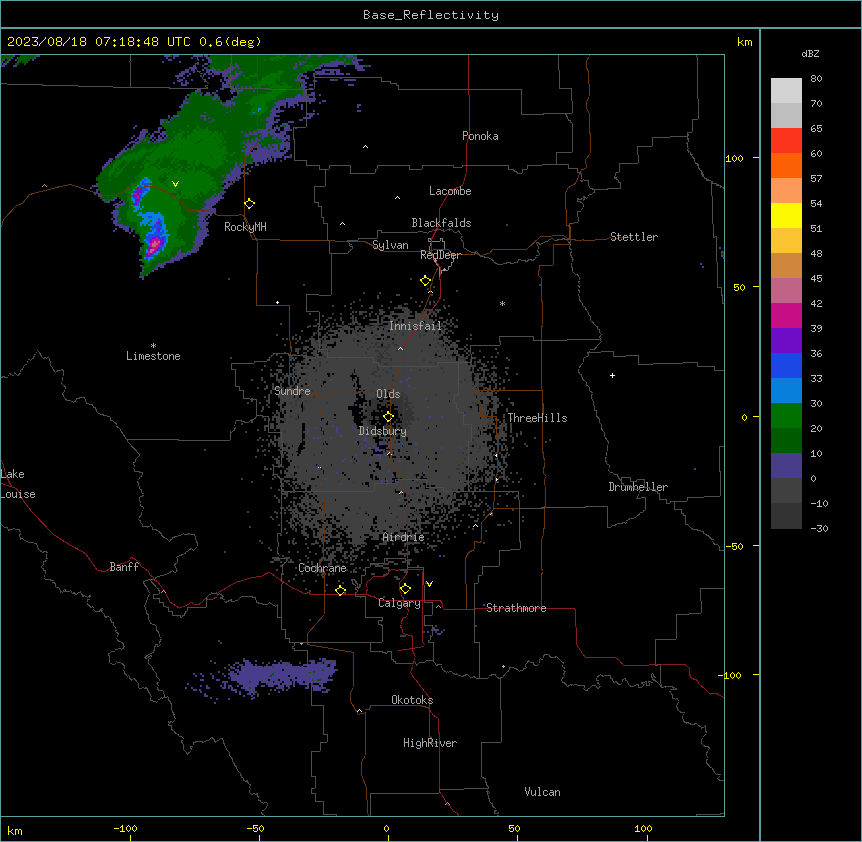Image resolution: width=862 pixels, height=842 pixels.
Task: Select the magenta 39-42 dBZ legend swatch
Action: click(786, 315)
